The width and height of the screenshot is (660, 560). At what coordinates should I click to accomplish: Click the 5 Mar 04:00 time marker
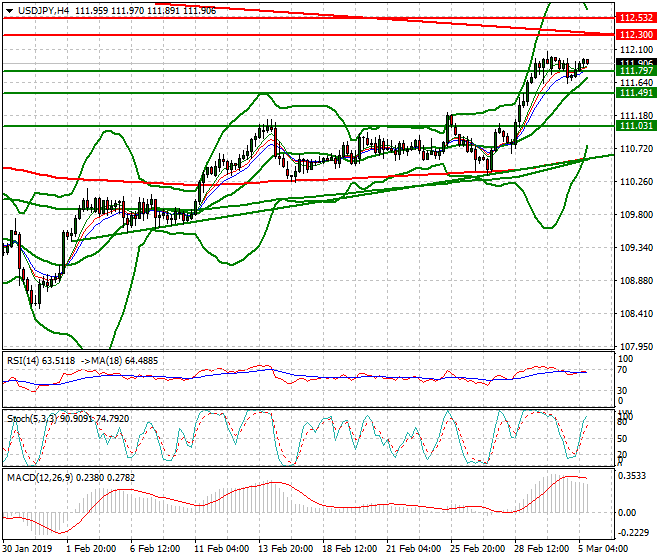pos(603,549)
